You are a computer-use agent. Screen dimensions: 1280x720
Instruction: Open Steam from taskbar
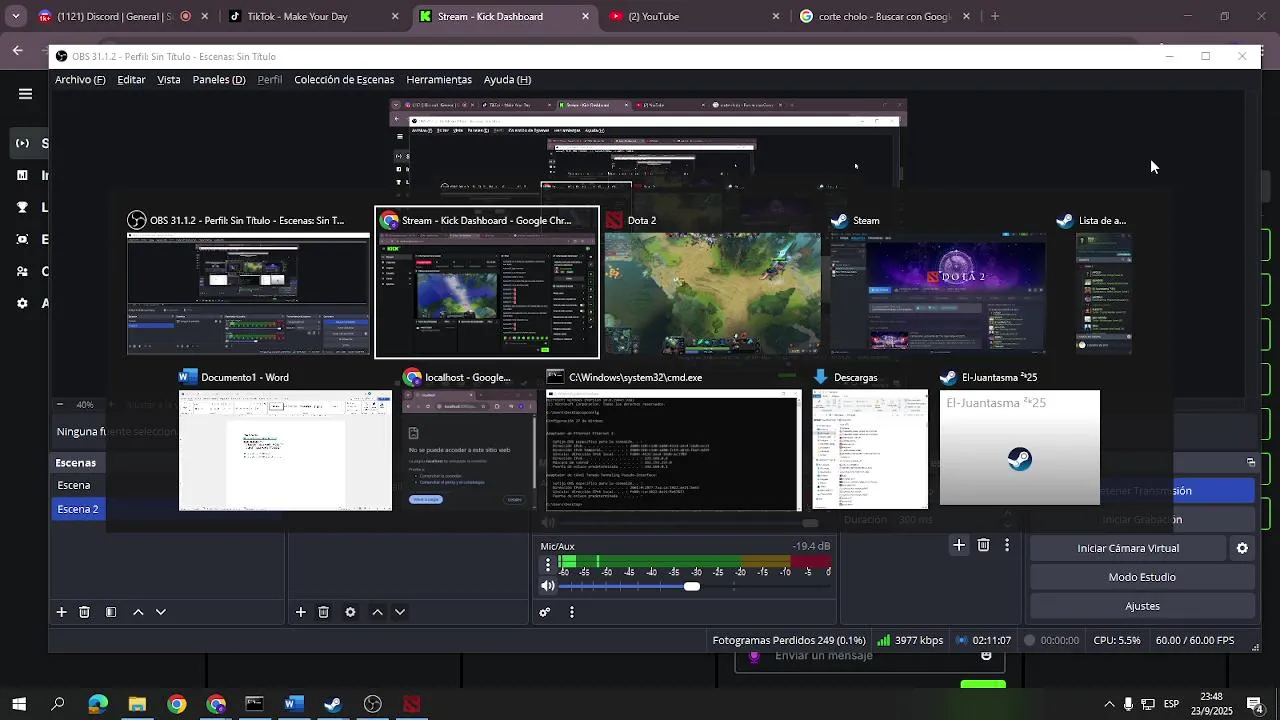(x=333, y=704)
